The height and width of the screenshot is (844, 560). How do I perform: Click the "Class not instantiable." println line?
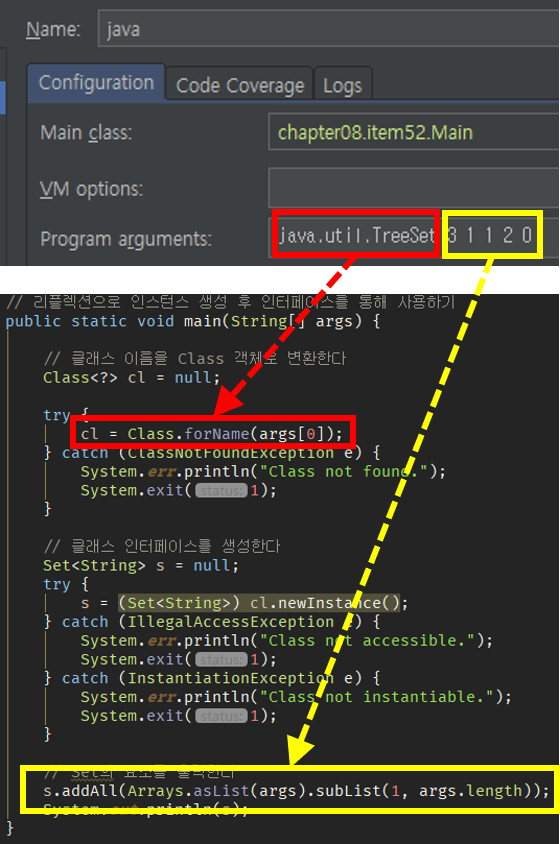(296, 697)
